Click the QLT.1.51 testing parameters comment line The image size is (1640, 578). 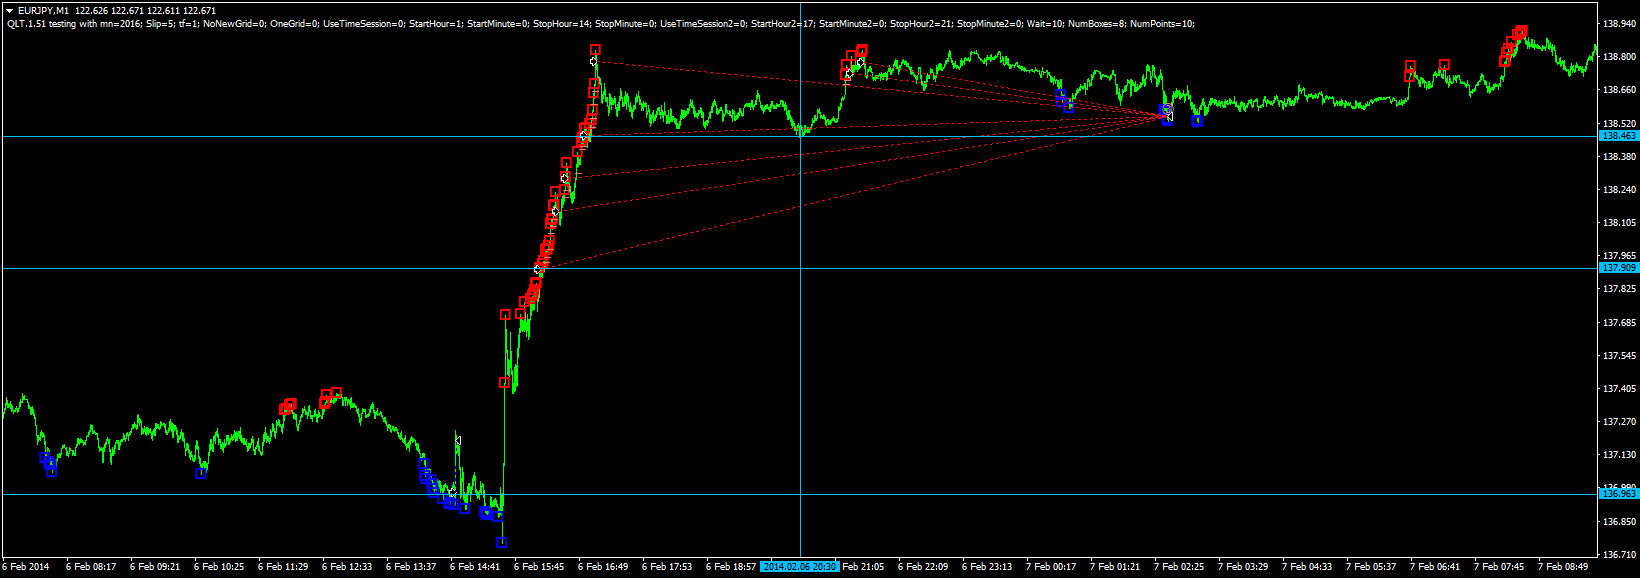[x=600, y=23]
